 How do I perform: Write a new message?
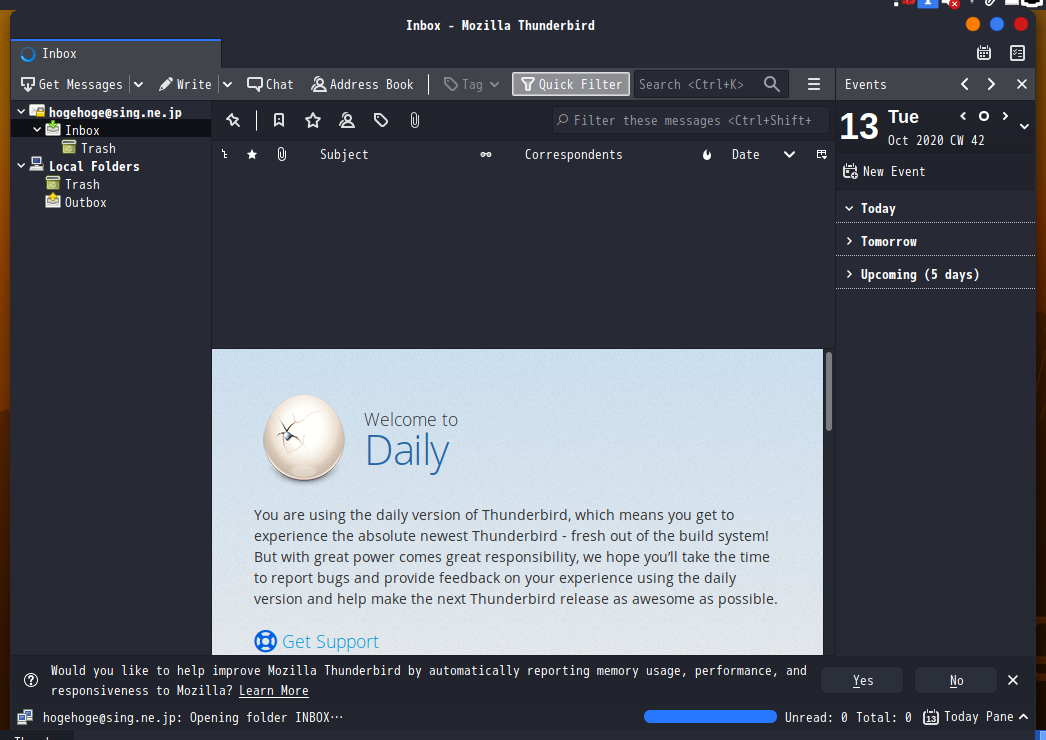(x=185, y=85)
